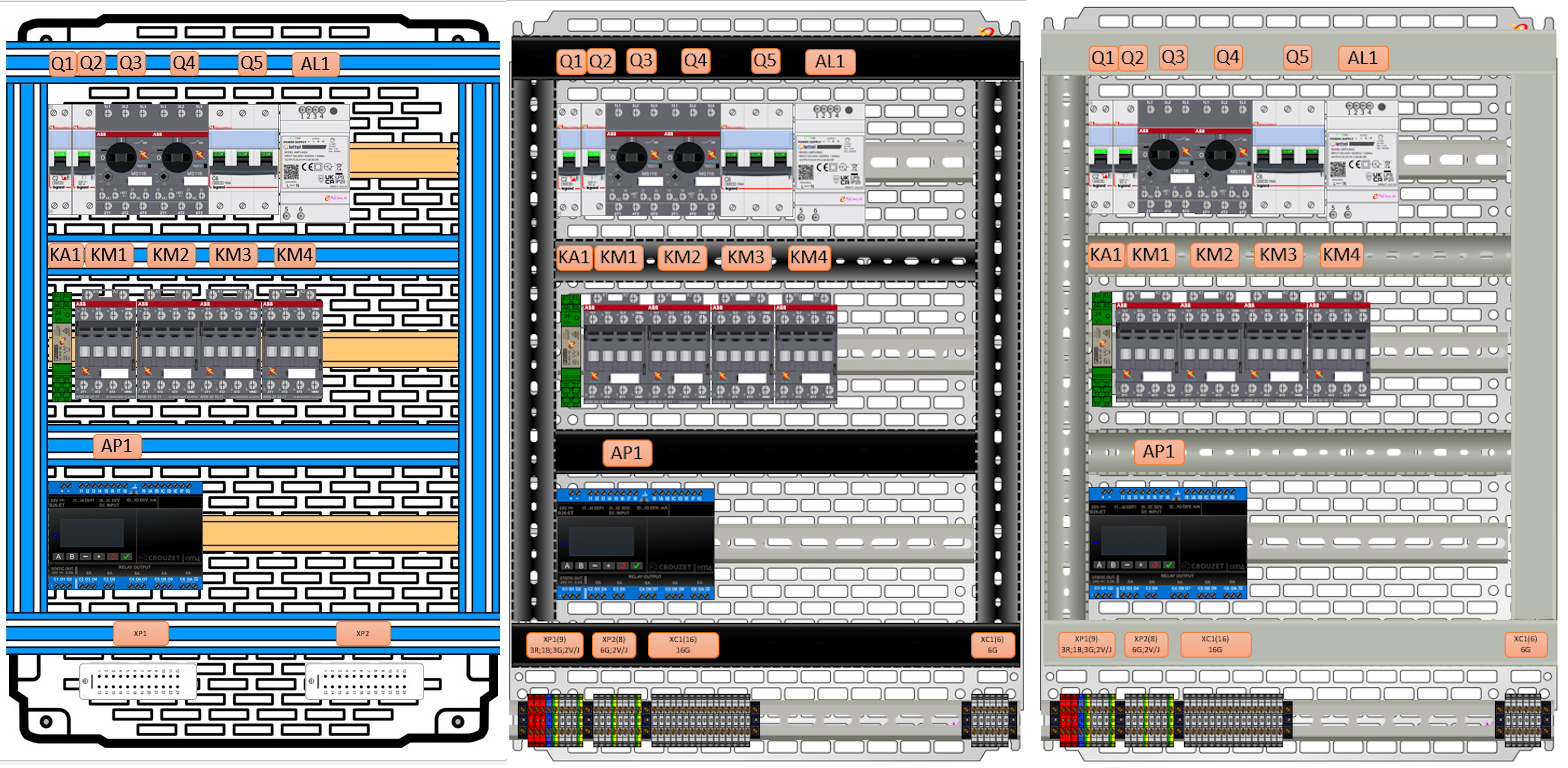This screenshot has height=768, width=1568.
Task: Select the AL1 label in the black panel
Action: click(x=830, y=62)
